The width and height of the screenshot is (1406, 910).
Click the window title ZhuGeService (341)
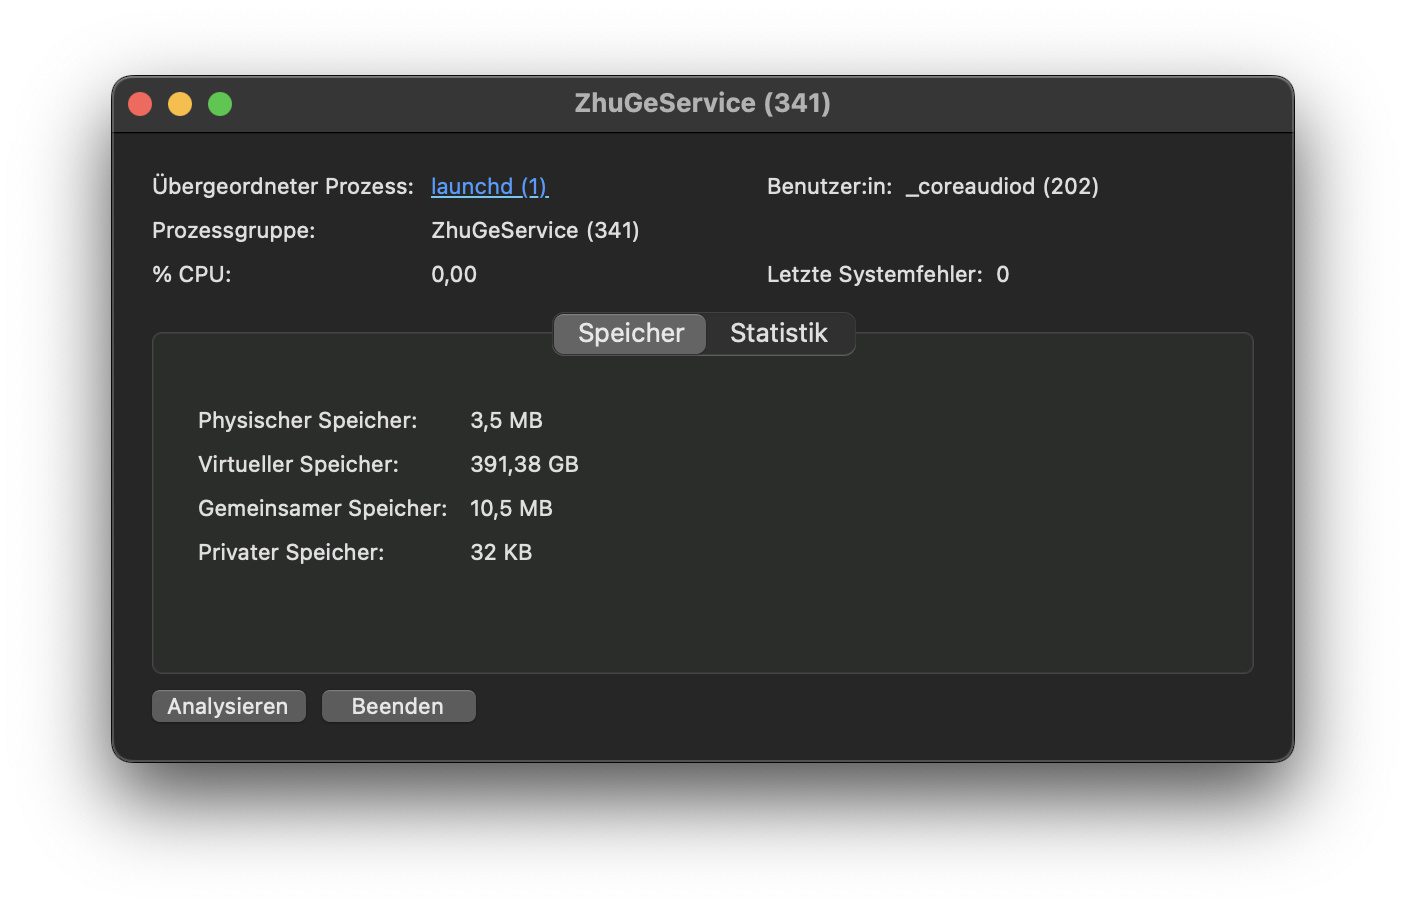coord(702,103)
